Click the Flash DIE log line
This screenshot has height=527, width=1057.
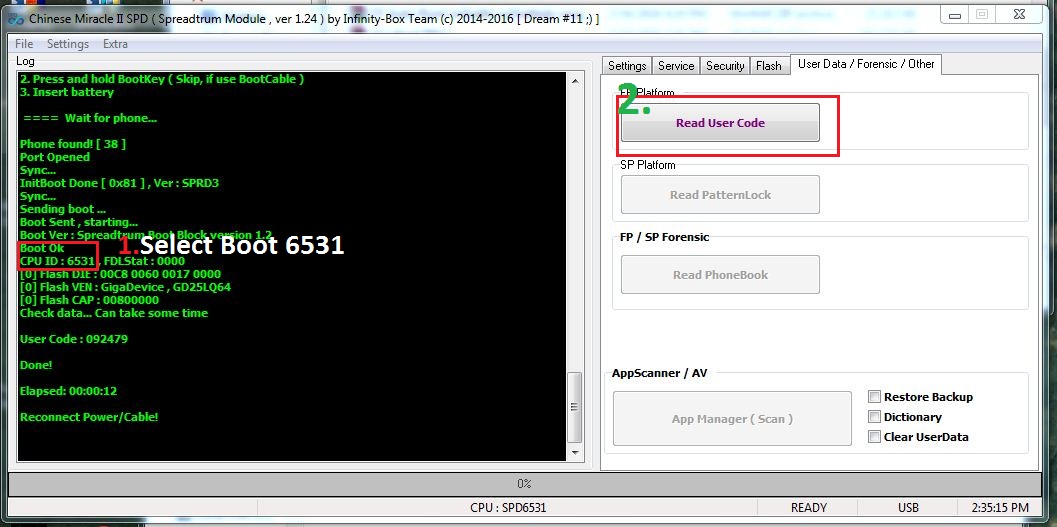tap(120, 274)
